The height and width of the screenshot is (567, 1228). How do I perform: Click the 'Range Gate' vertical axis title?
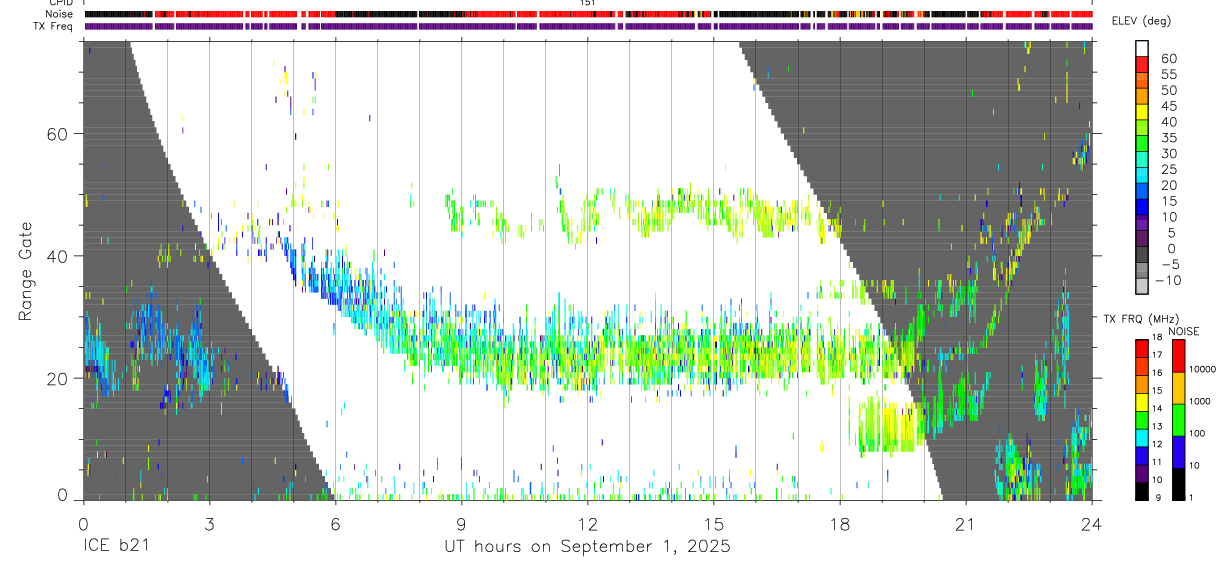pos(25,271)
